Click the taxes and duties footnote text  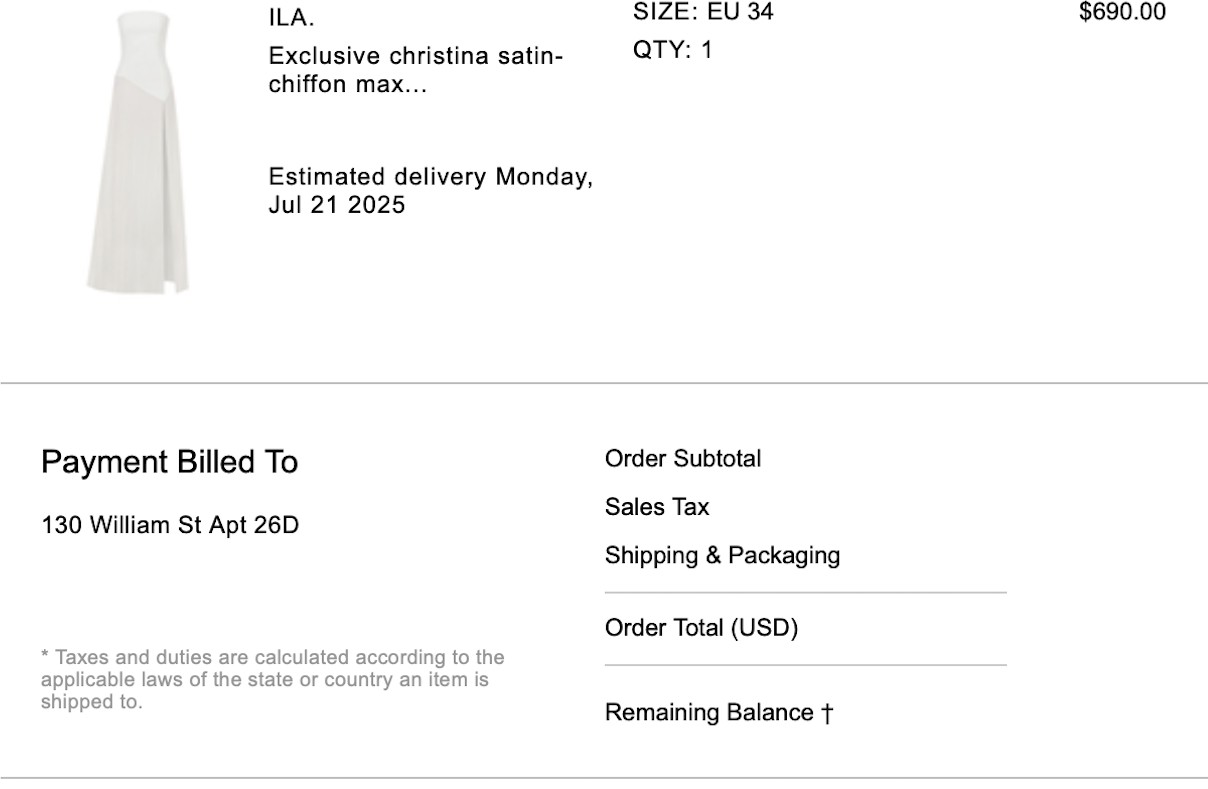pos(270,679)
